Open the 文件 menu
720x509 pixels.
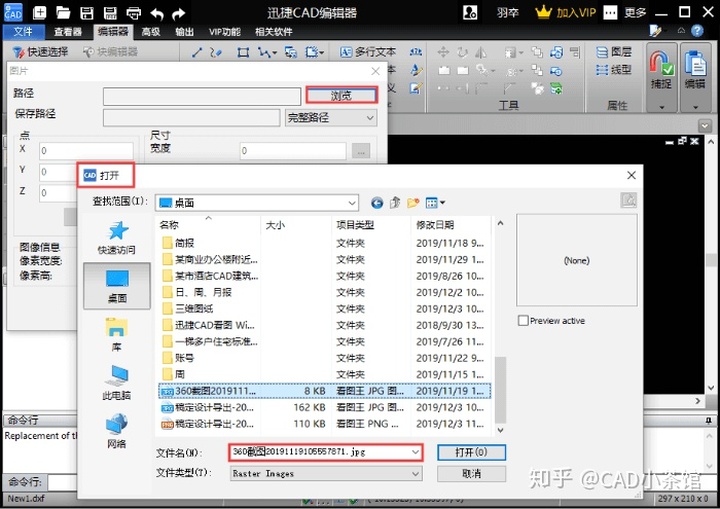pyautogui.click(x=23, y=32)
